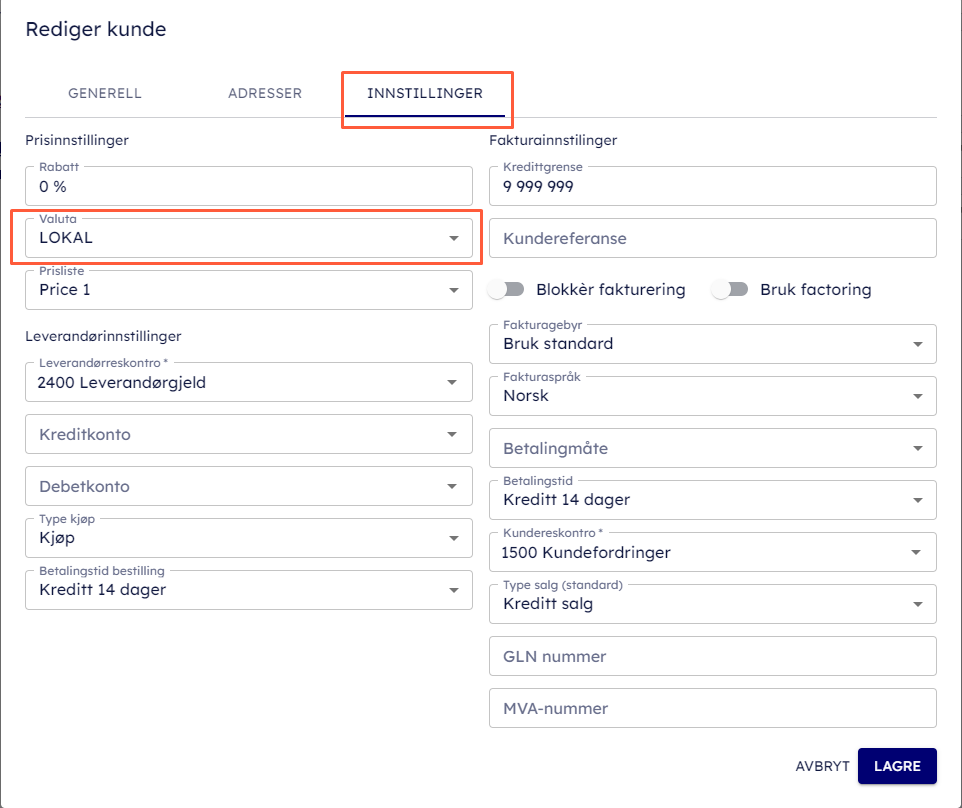Focus the GLN nummer field

pos(712,656)
